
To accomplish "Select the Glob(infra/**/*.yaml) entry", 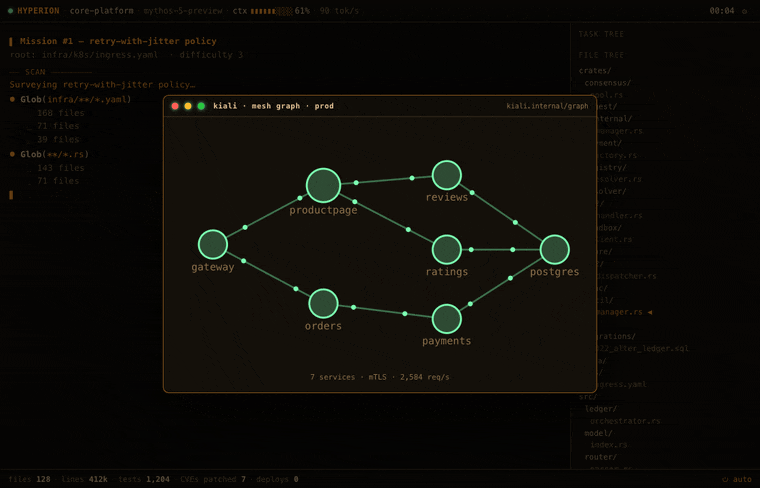I will pyautogui.click(x=76, y=99).
